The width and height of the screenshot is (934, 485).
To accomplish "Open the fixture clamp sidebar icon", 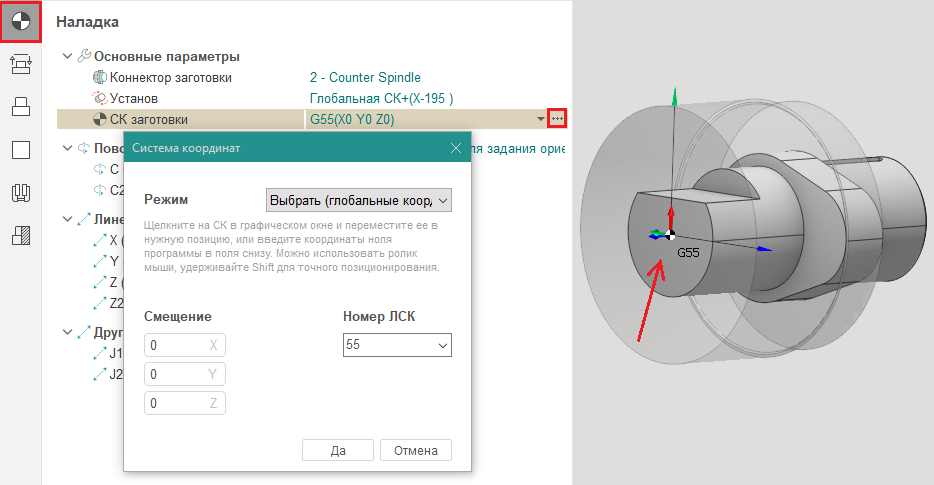I will click(x=21, y=193).
